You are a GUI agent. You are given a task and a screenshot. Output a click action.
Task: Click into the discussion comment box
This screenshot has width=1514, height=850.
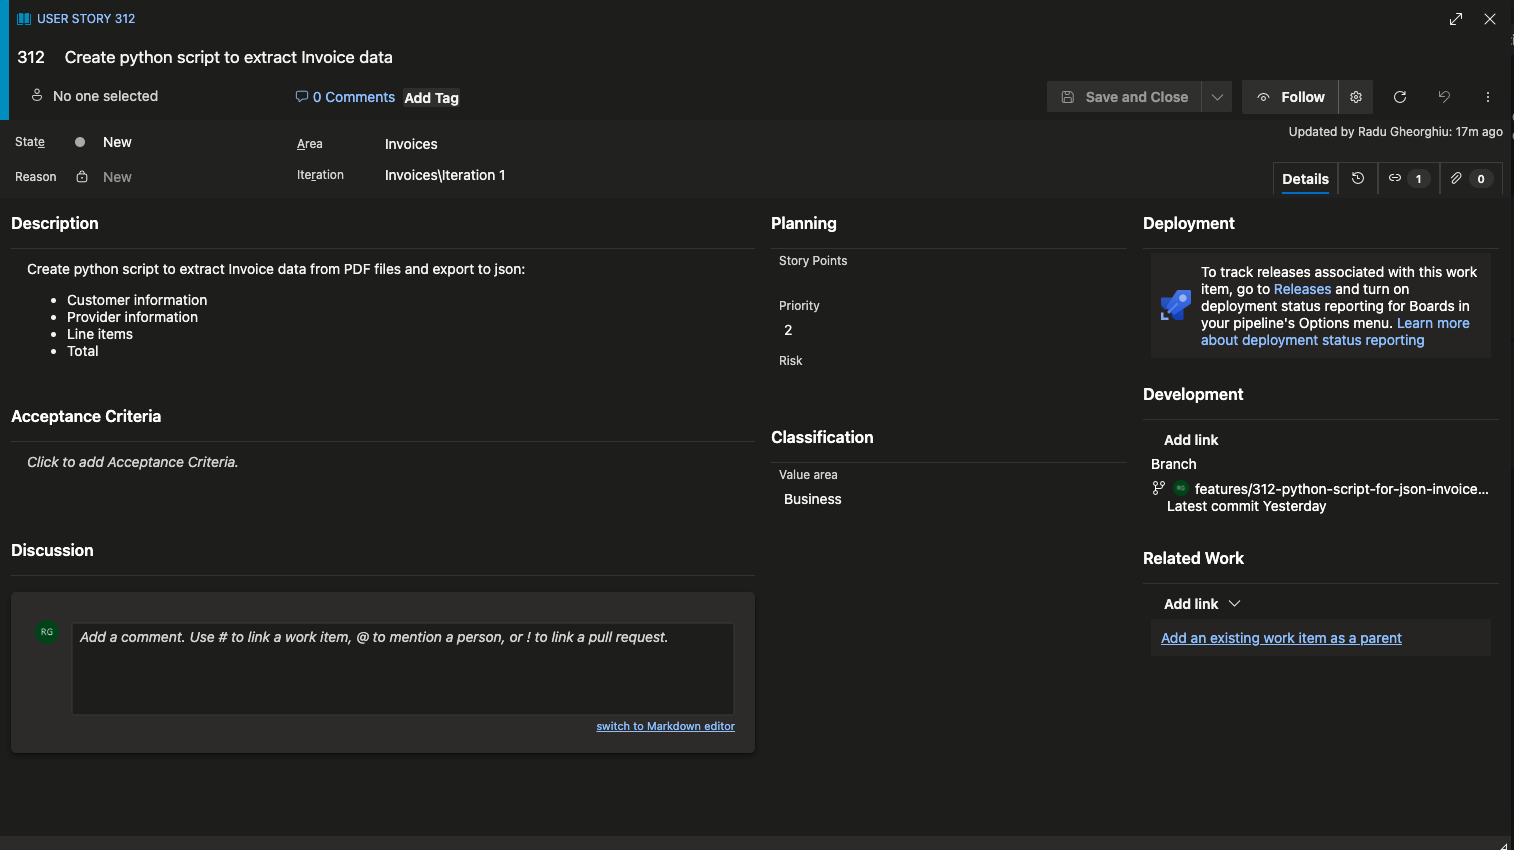click(x=402, y=668)
